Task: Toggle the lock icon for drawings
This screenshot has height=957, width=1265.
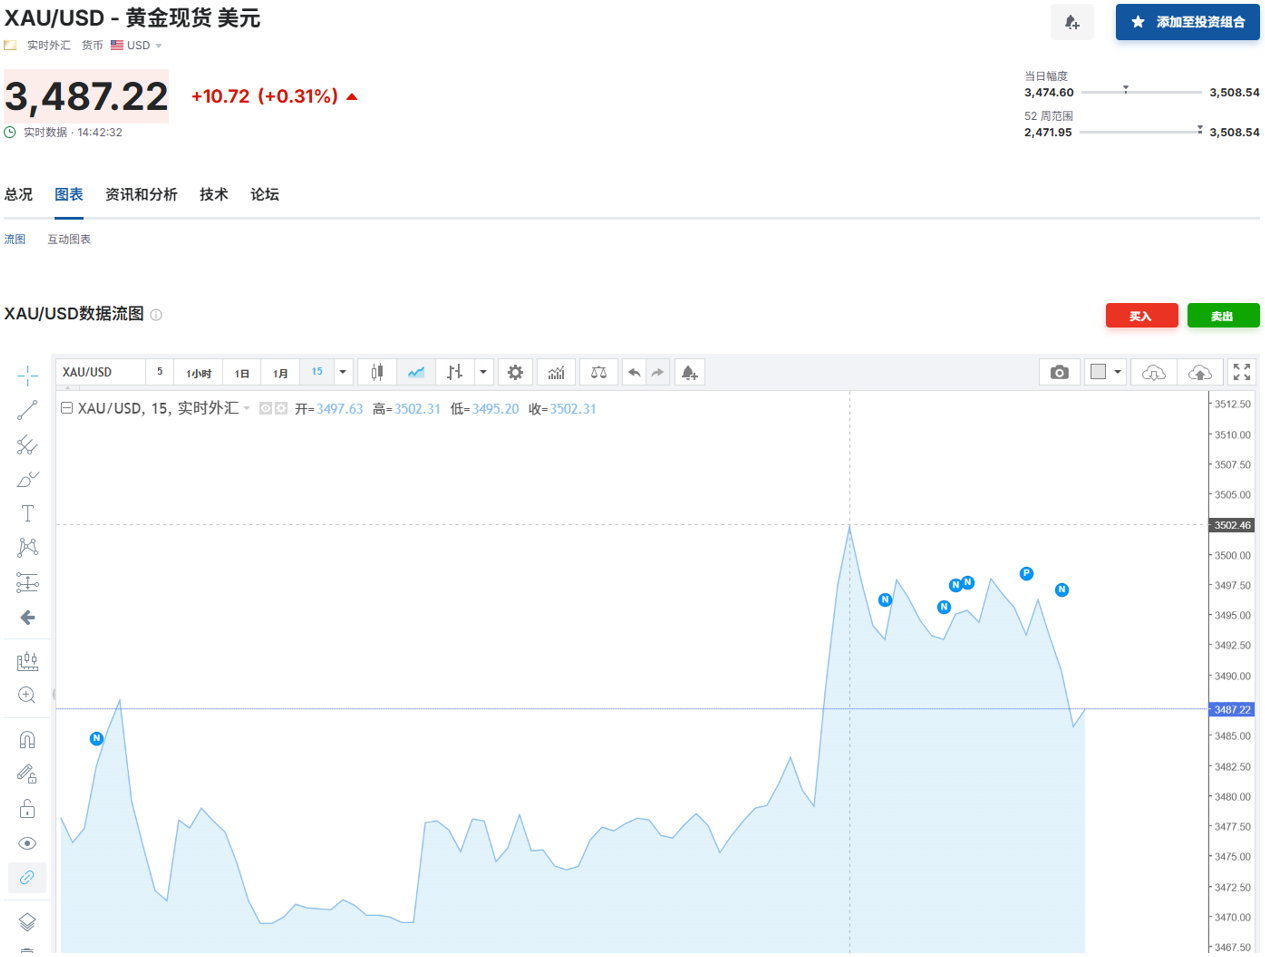Action: coord(27,808)
